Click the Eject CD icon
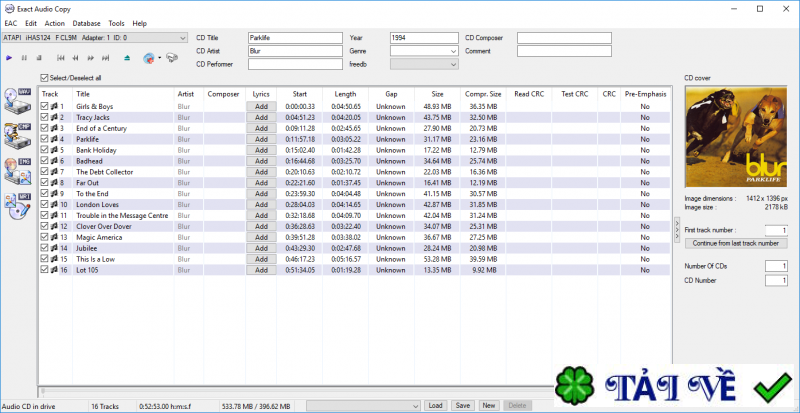 [128, 58]
